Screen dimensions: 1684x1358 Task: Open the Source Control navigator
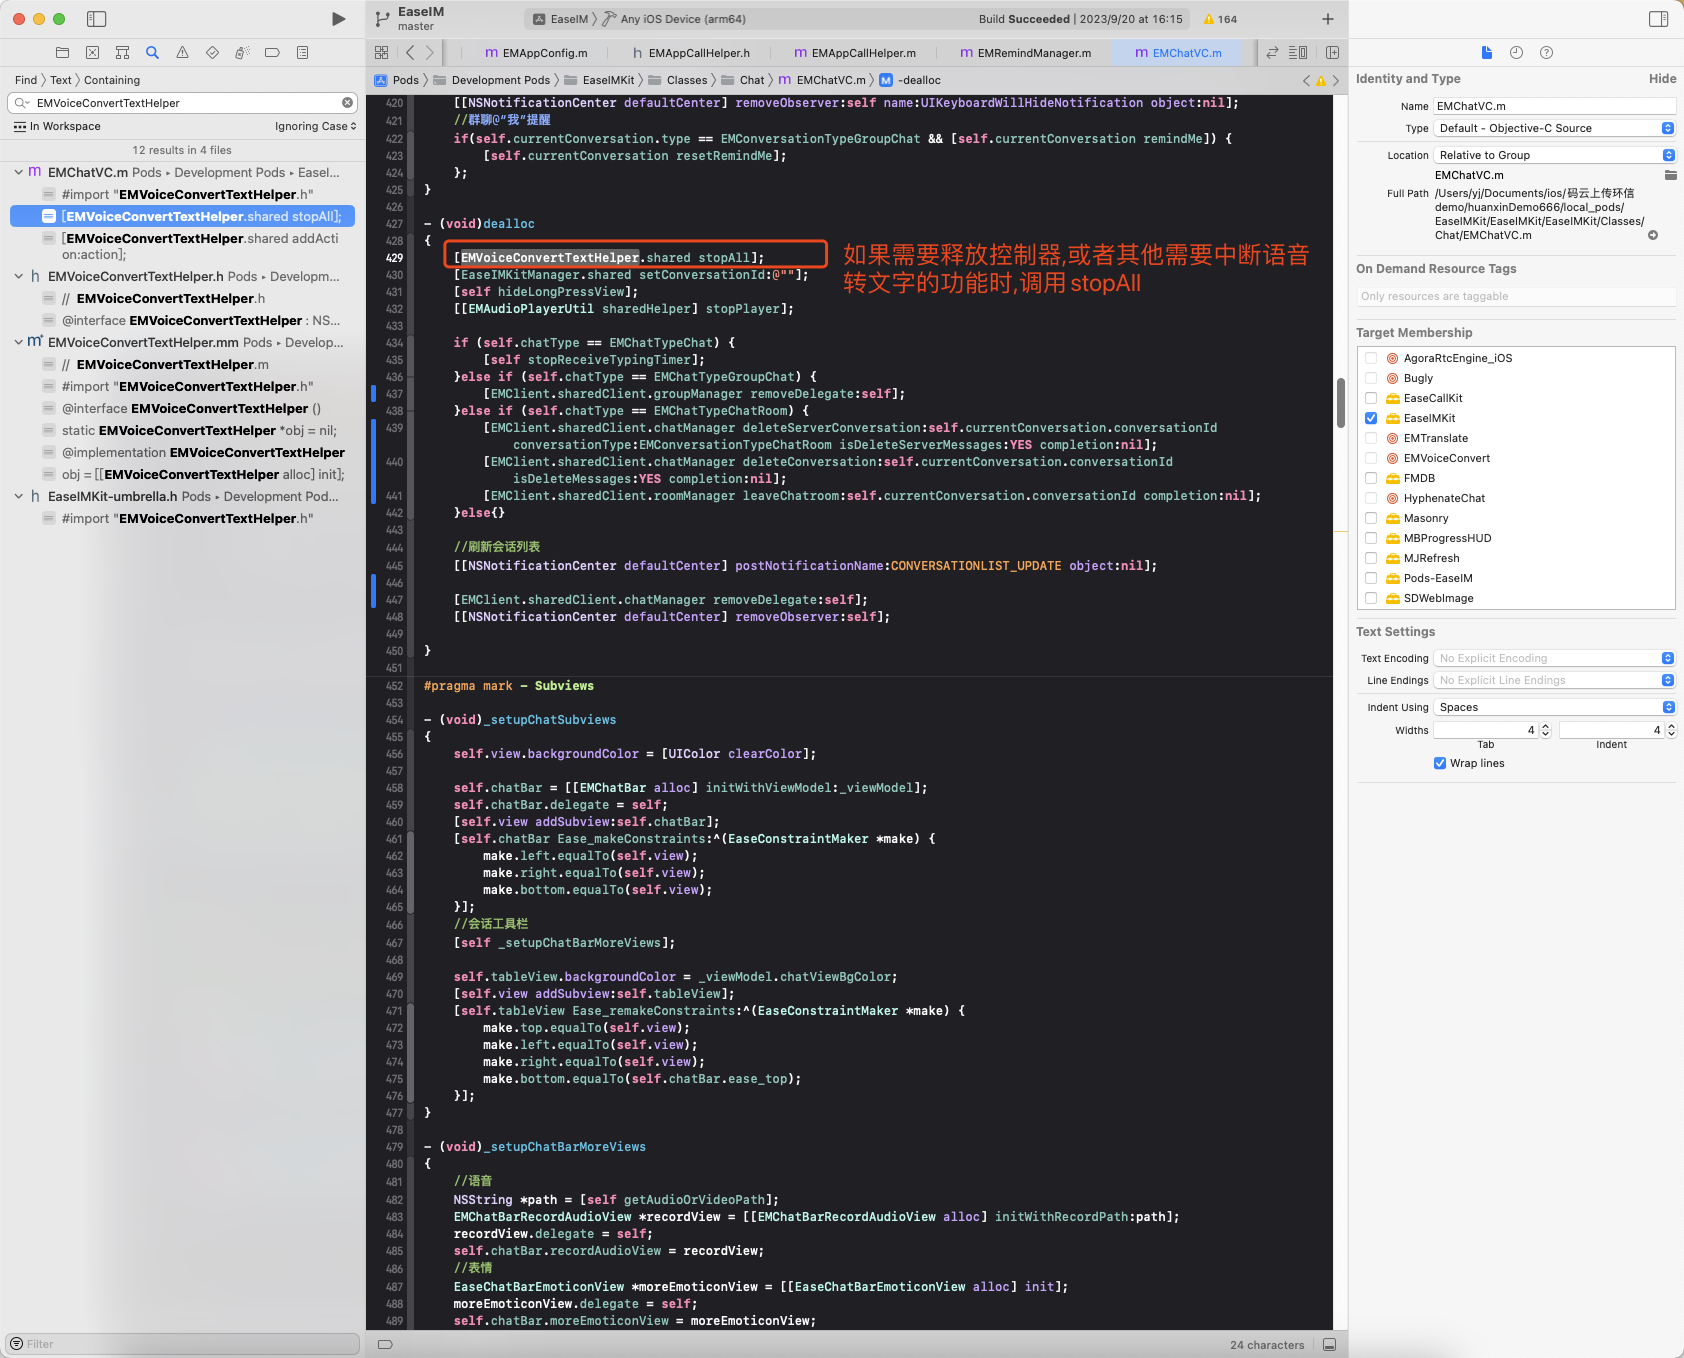(92, 53)
